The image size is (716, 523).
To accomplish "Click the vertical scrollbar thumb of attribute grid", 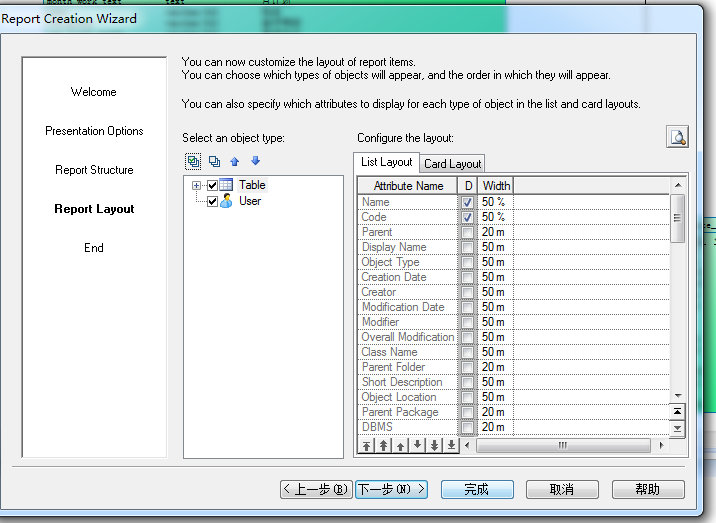I will pyautogui.click(x=678, y=218).
